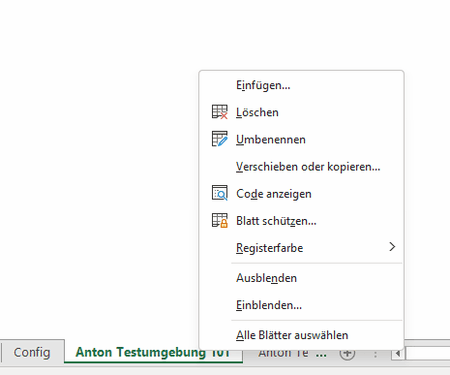The height and width of the screenshot is (375, 450).
Task: Select Einblenden... from the context menu
Action: click(x=301, y=305)
